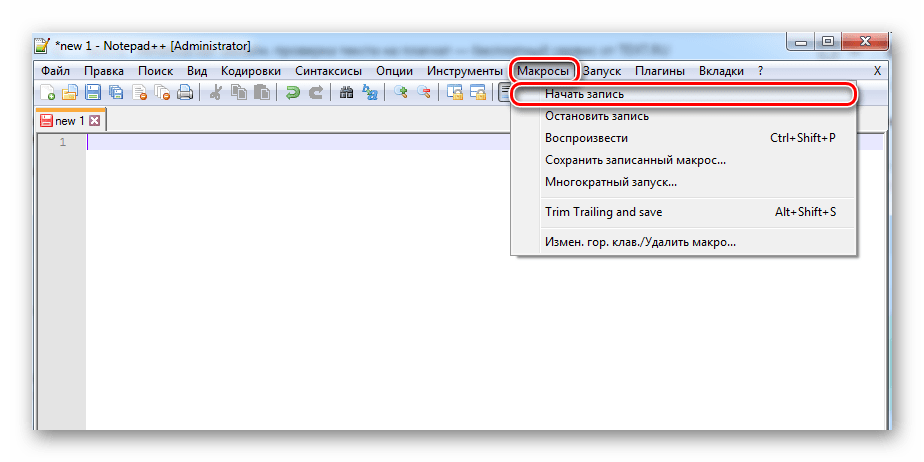This screenshot has width=924, height=462.
Task: Click the Replace icon in the toolbar
Action: pyautogui.click(x=369, y=93)
